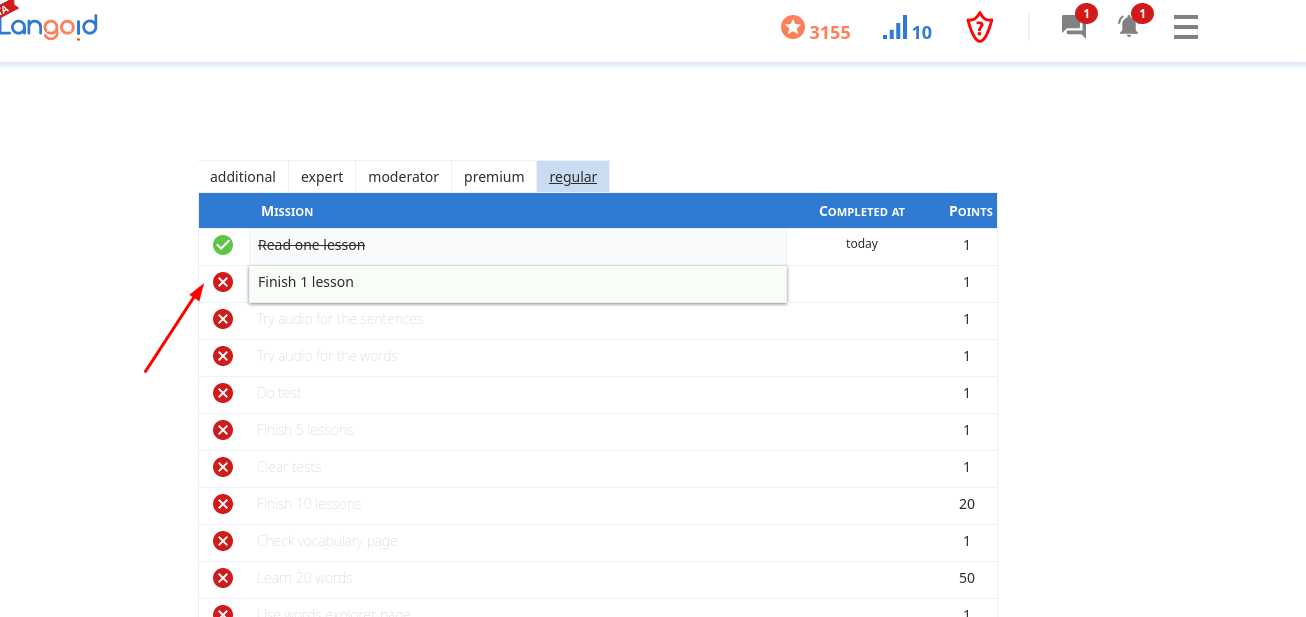Open the chat messages icon
Viewport: 1306px width, 617px height.
click(1074, 27)
